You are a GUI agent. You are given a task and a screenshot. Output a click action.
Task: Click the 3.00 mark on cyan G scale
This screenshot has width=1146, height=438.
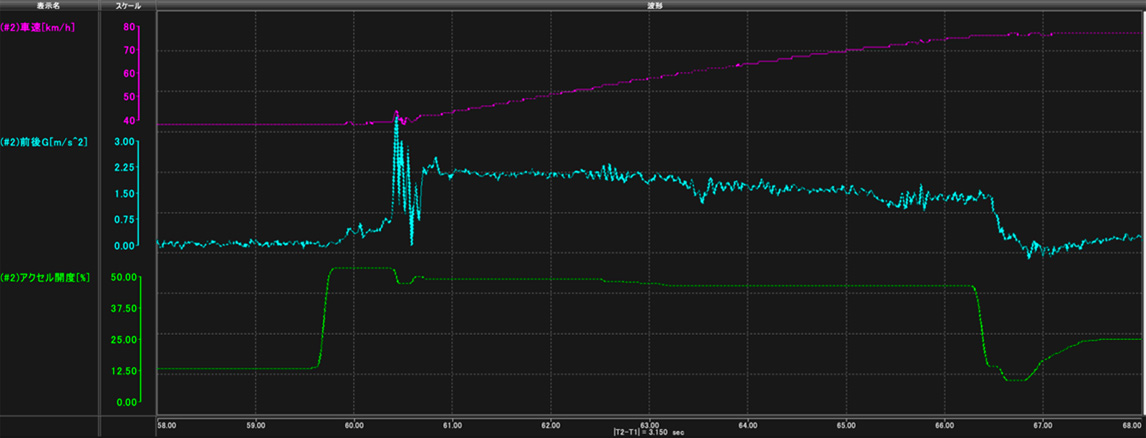[125, 142]
